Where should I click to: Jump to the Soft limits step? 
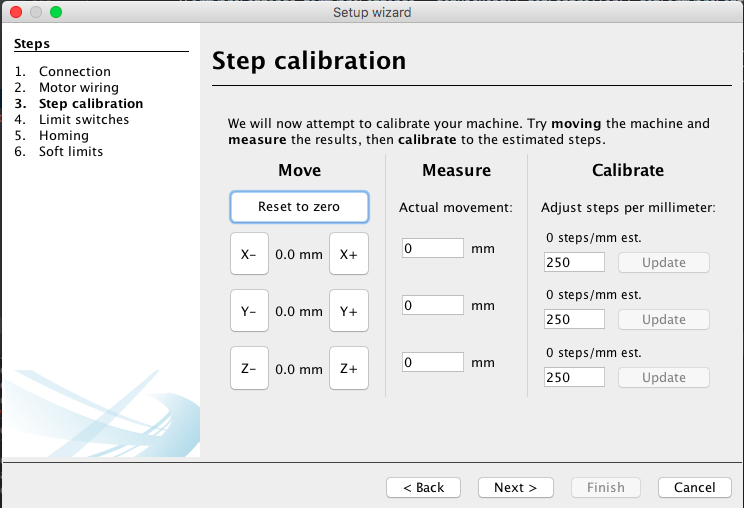(71, 152)
